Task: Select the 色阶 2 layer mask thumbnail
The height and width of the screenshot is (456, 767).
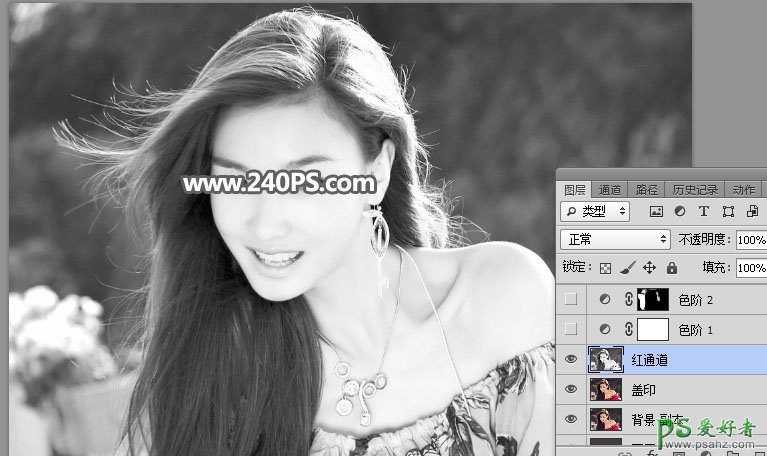Action: (653, 299)
